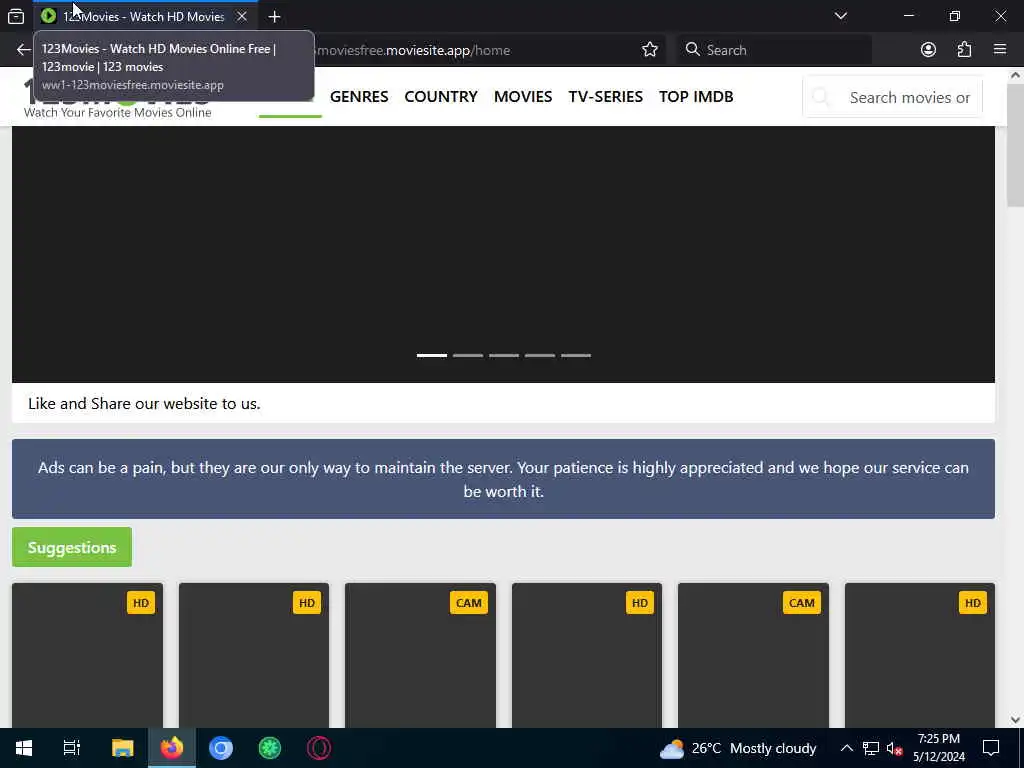Go to the TV-SERIES section
1024x768 pixels.
pos(605,97)
